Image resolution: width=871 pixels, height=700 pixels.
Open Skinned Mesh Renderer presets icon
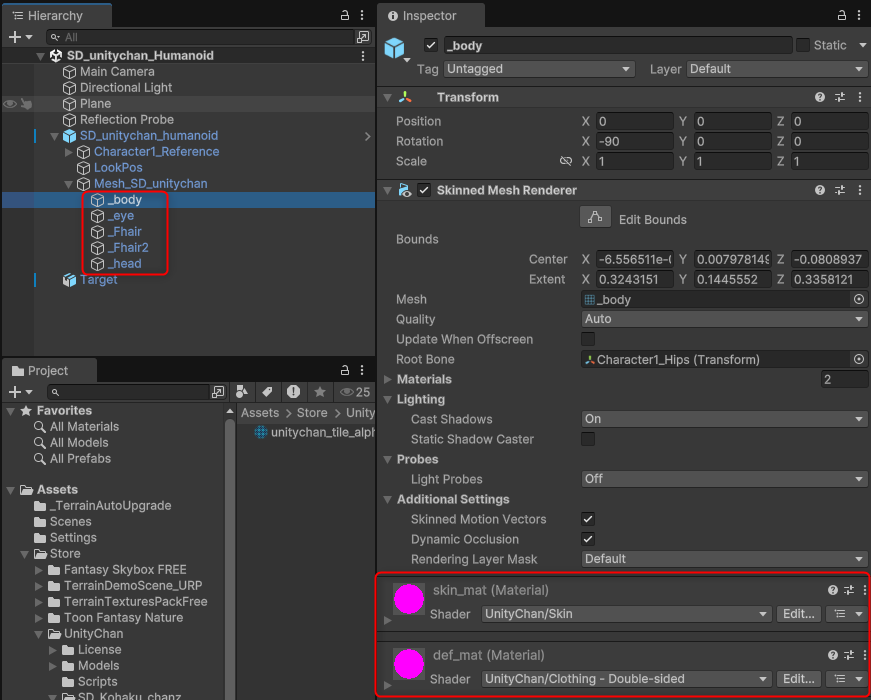pyautogui.click(x=840, y=190)
